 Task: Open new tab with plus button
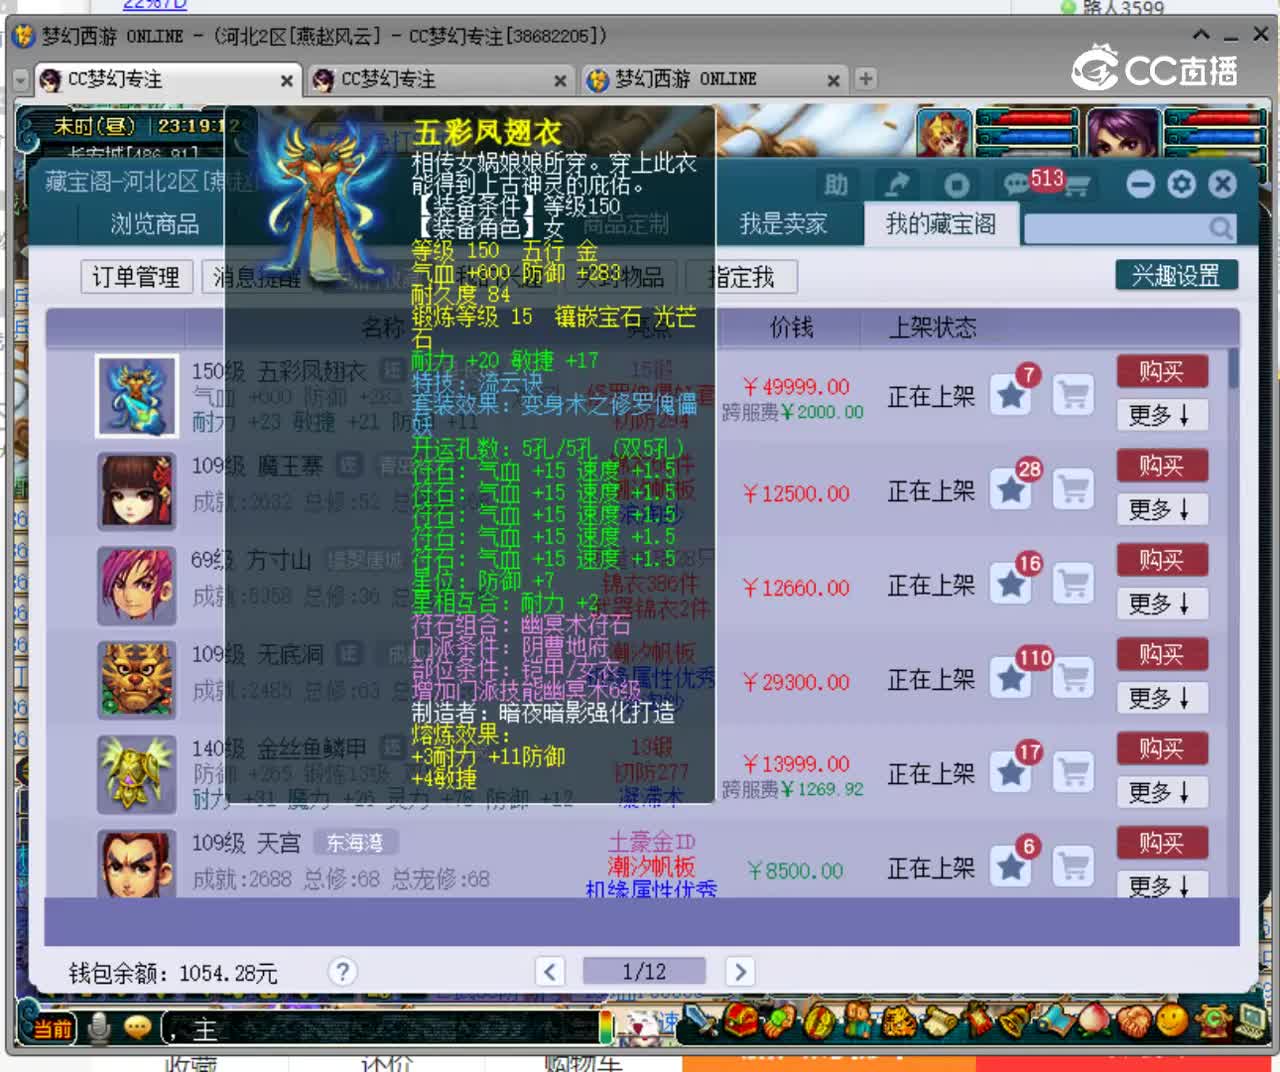[x=866, y=79]
